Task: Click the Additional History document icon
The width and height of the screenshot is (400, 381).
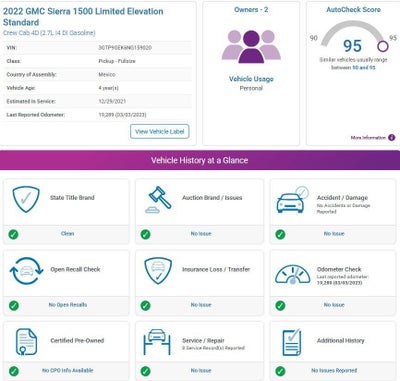Action: click(x=292, y=342)
